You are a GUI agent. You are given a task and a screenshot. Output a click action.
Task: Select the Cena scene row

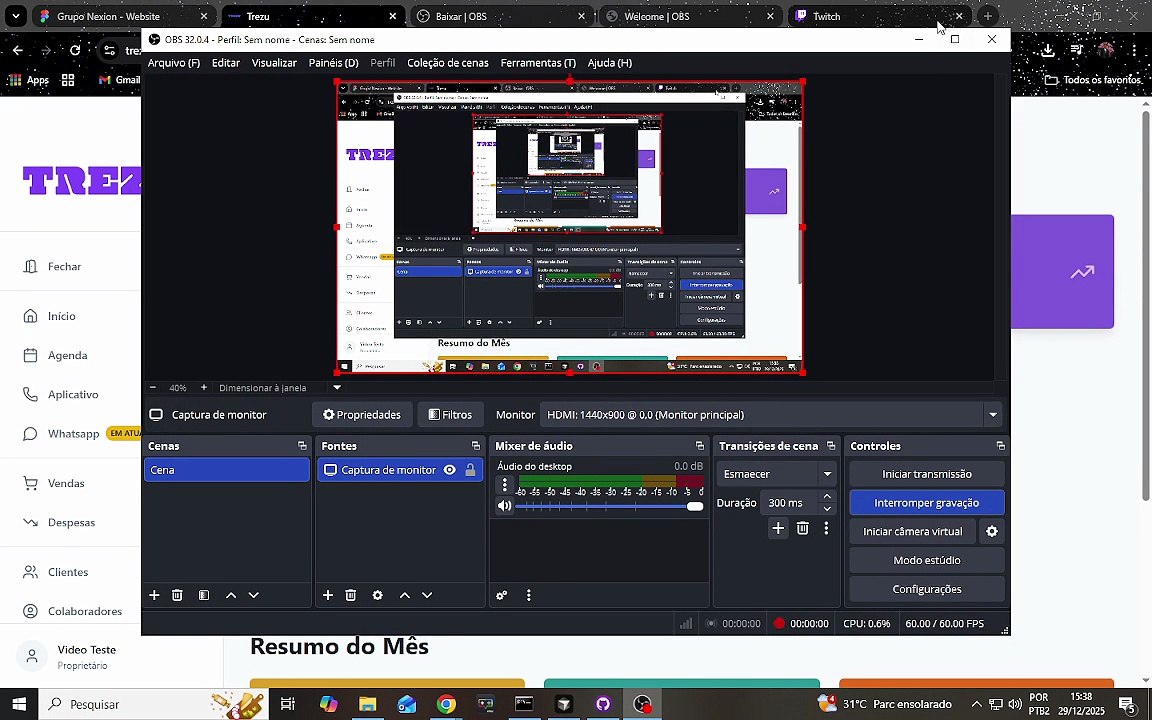(227, 470)
